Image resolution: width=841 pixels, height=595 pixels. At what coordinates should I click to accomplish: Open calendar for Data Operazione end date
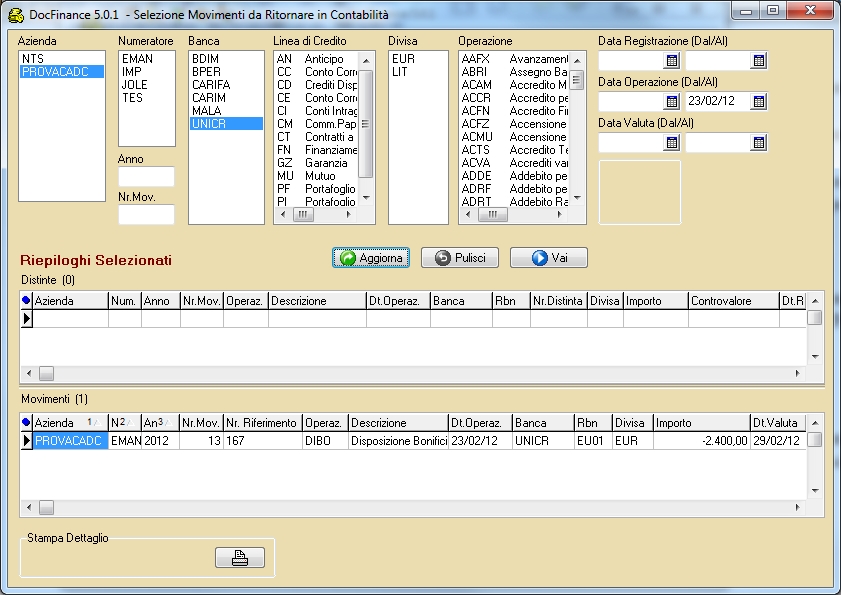pos(758,102)
